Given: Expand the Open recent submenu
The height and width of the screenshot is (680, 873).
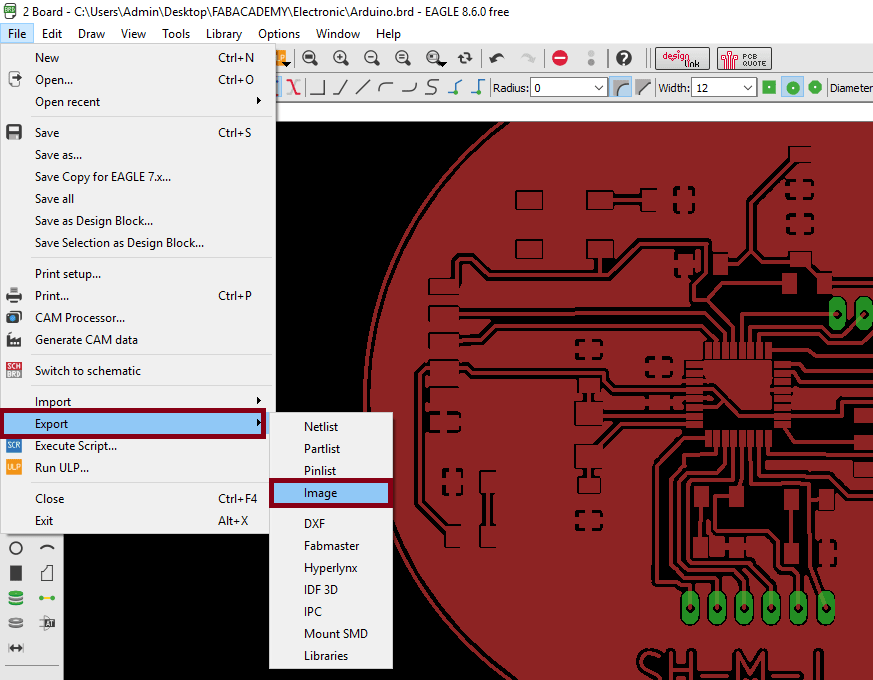Looking at the screenshot, I should pos(138,102).
